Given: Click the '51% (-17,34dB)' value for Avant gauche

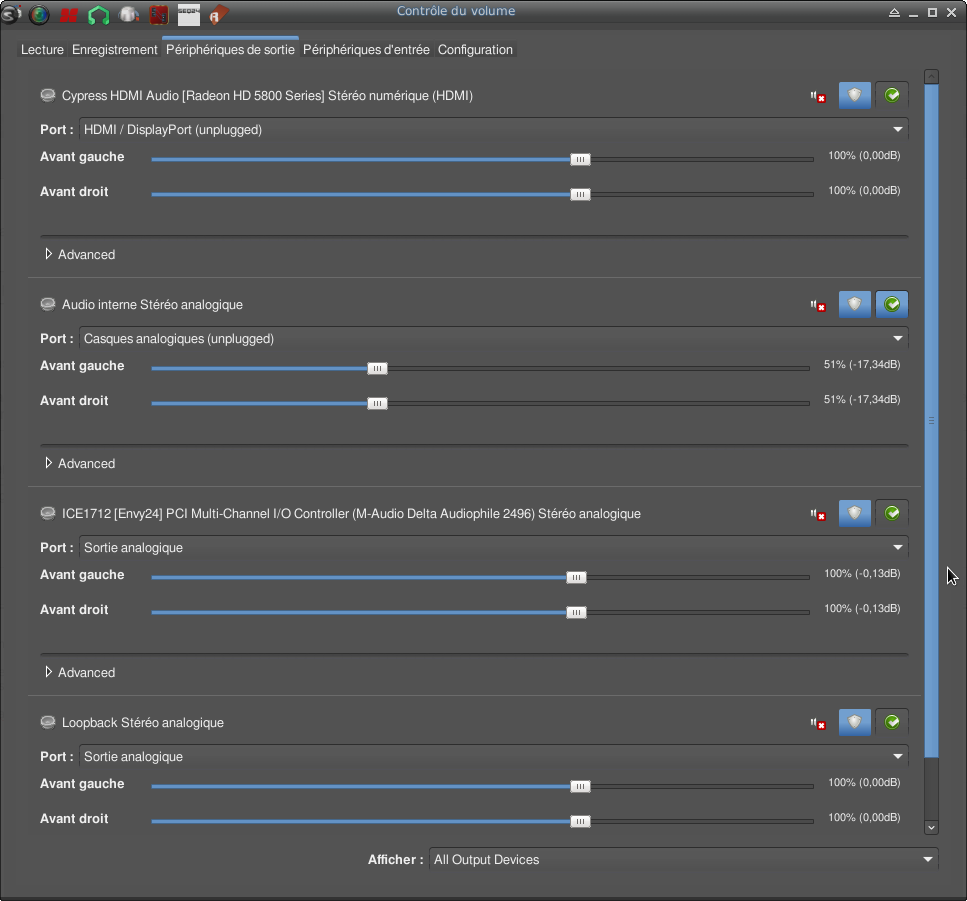Looking at the screenshot, I should pos(862,364).
